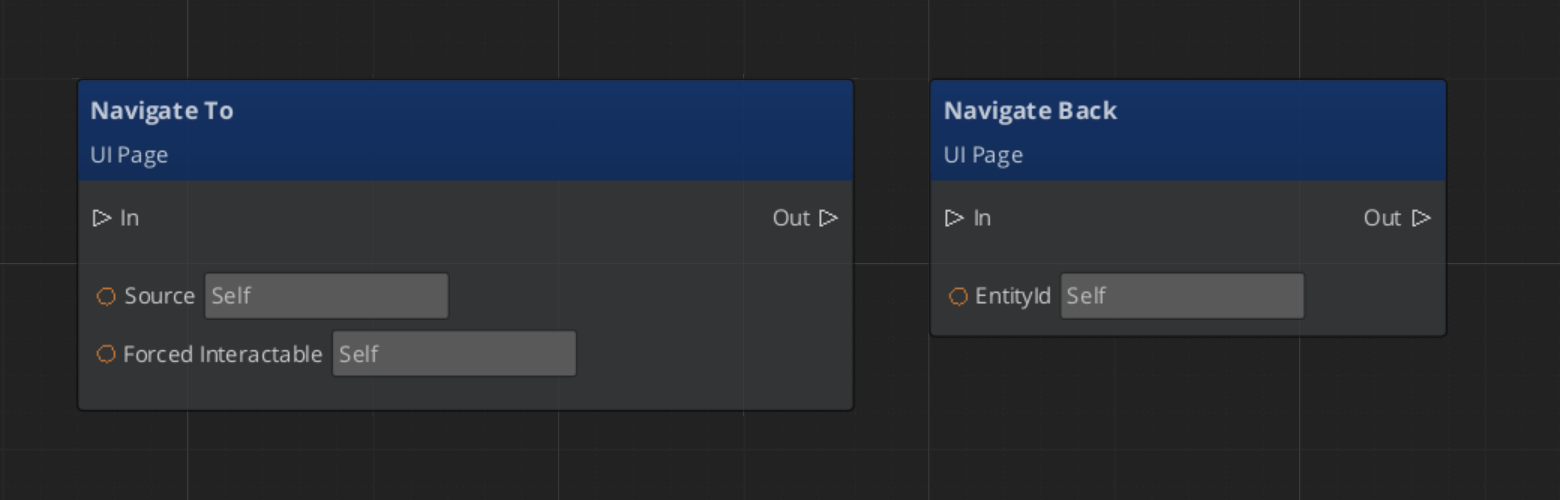Screen dimensions: 1560x500
Task: Click the Out label on Navigate To
Action: tap(790, 218)
